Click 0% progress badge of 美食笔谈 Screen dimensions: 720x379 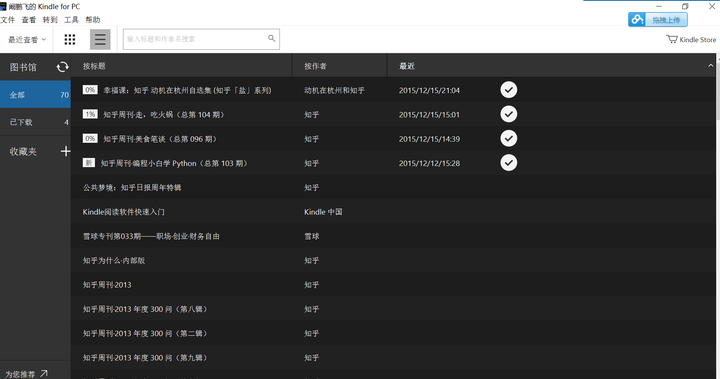point(90,138)
